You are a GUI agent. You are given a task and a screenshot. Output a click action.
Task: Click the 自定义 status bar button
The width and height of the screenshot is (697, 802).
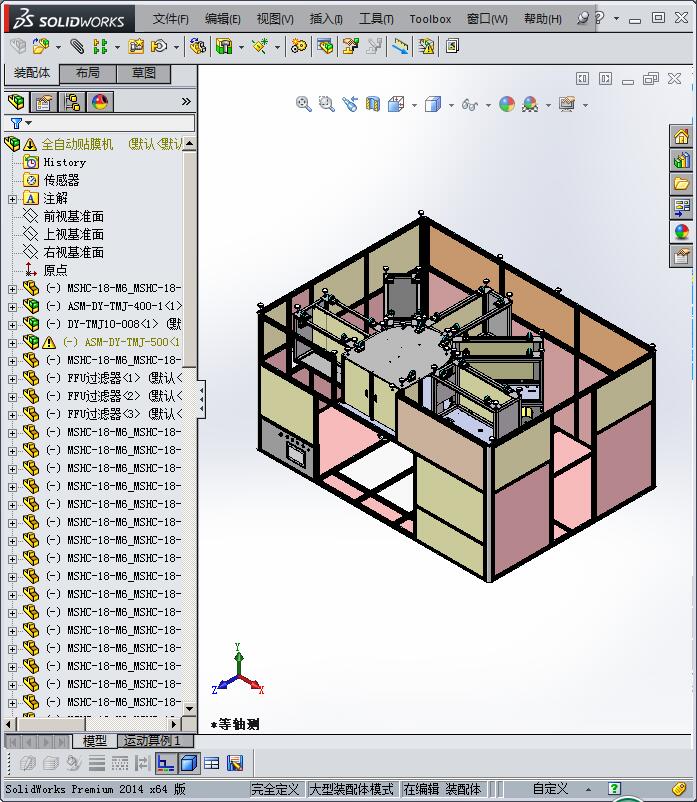pos(550,789)
